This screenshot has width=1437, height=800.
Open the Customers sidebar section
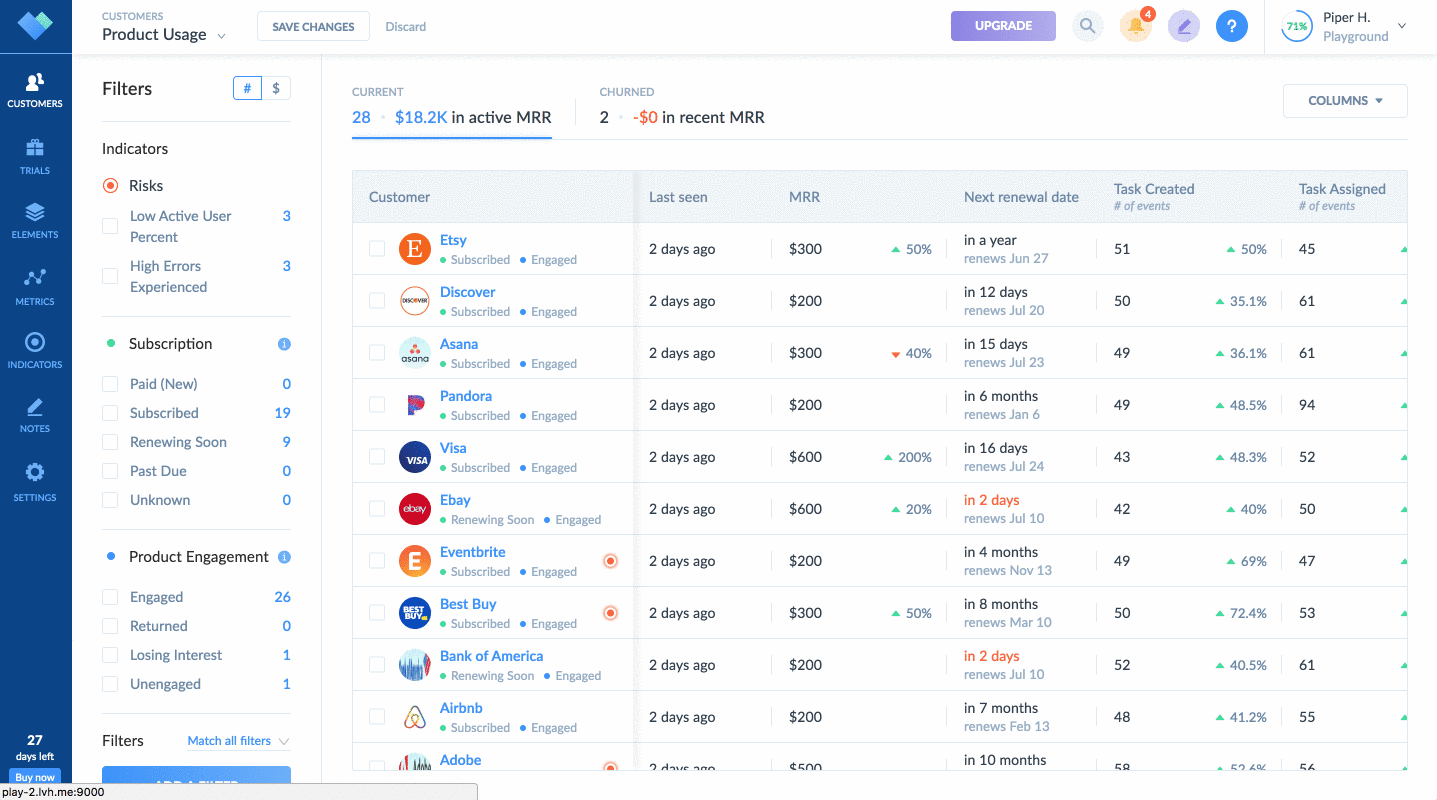[35, 90]
